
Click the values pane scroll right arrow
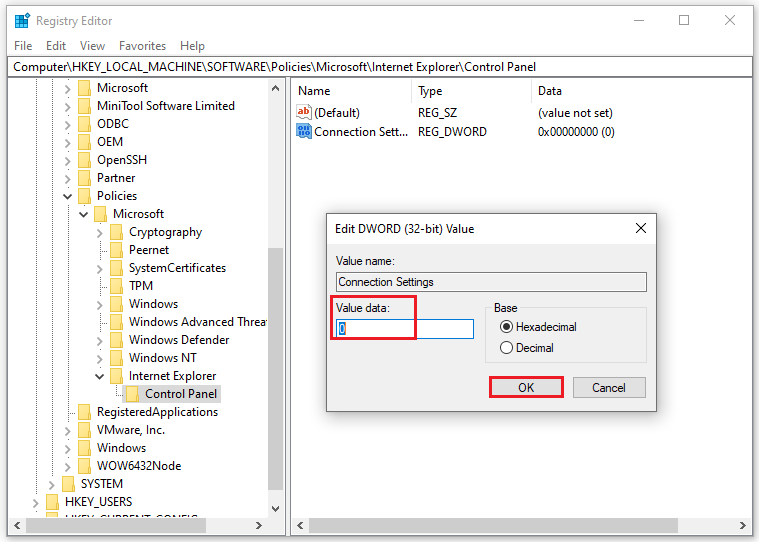pyautogui.click(x=743, y=525)
